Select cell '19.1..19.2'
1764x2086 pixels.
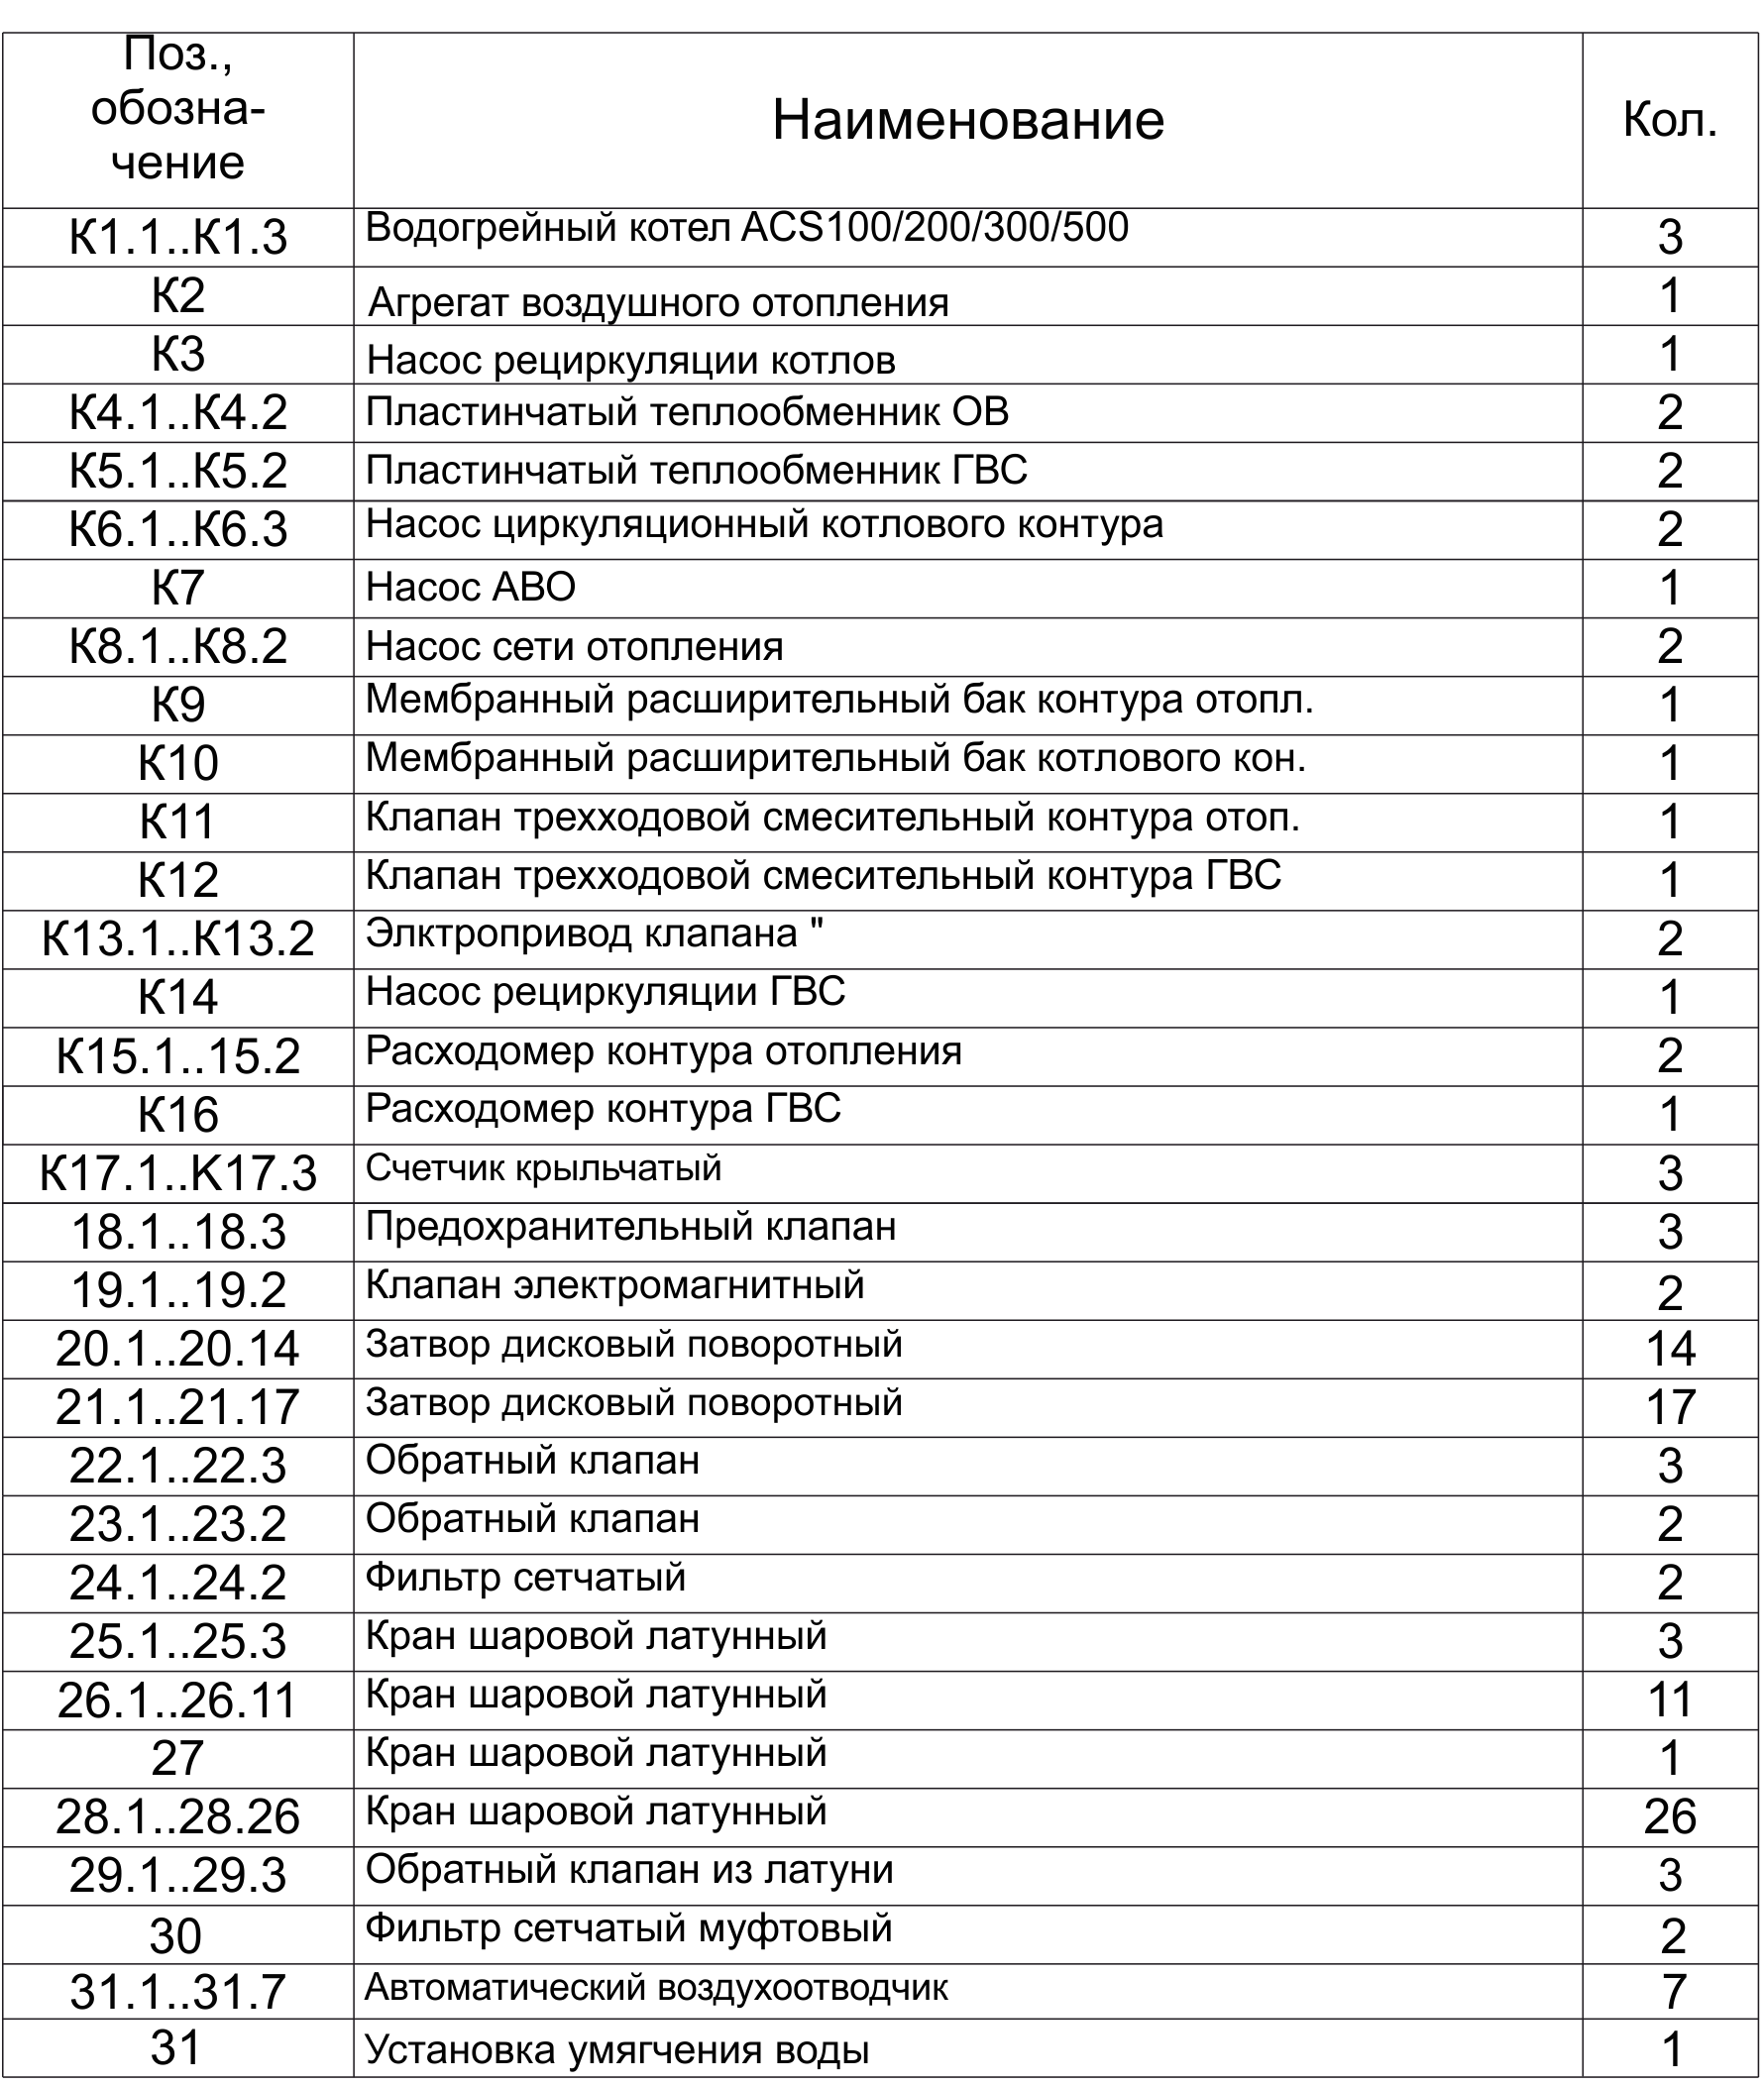click(x=178, y=1290)
